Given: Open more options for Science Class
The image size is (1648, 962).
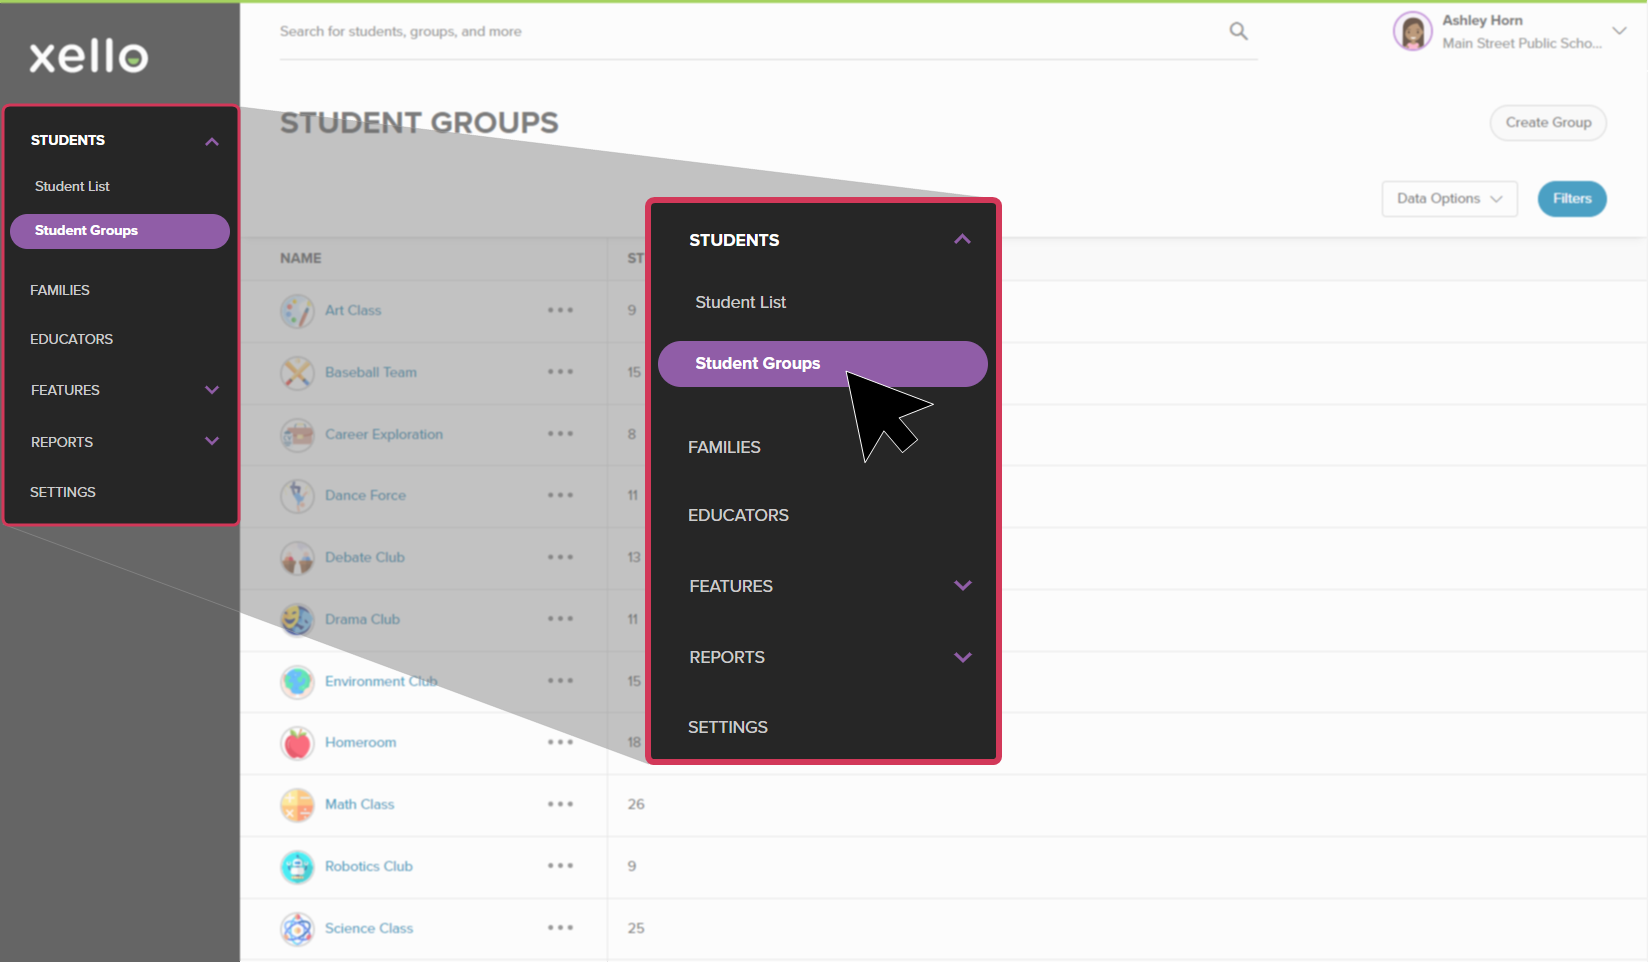Looking at the screenshot, I should click(560, 928).
